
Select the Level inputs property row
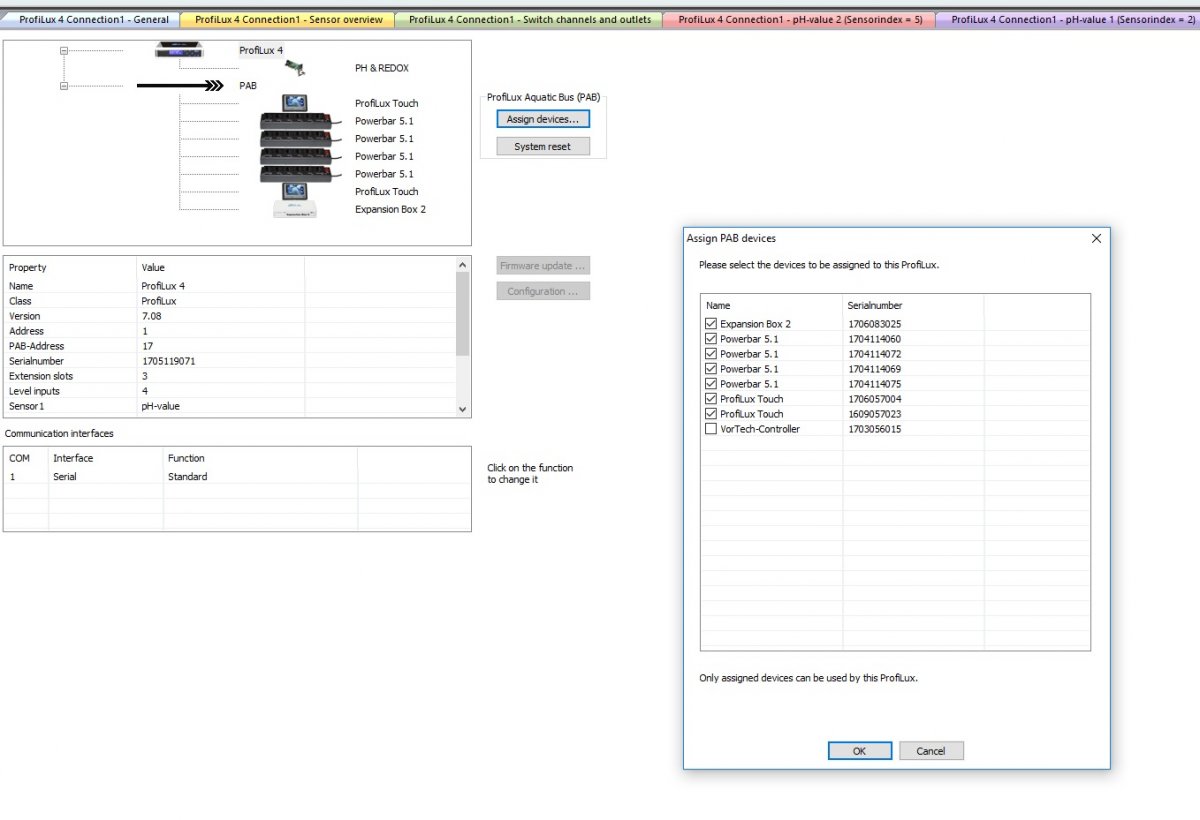[230, 391]
